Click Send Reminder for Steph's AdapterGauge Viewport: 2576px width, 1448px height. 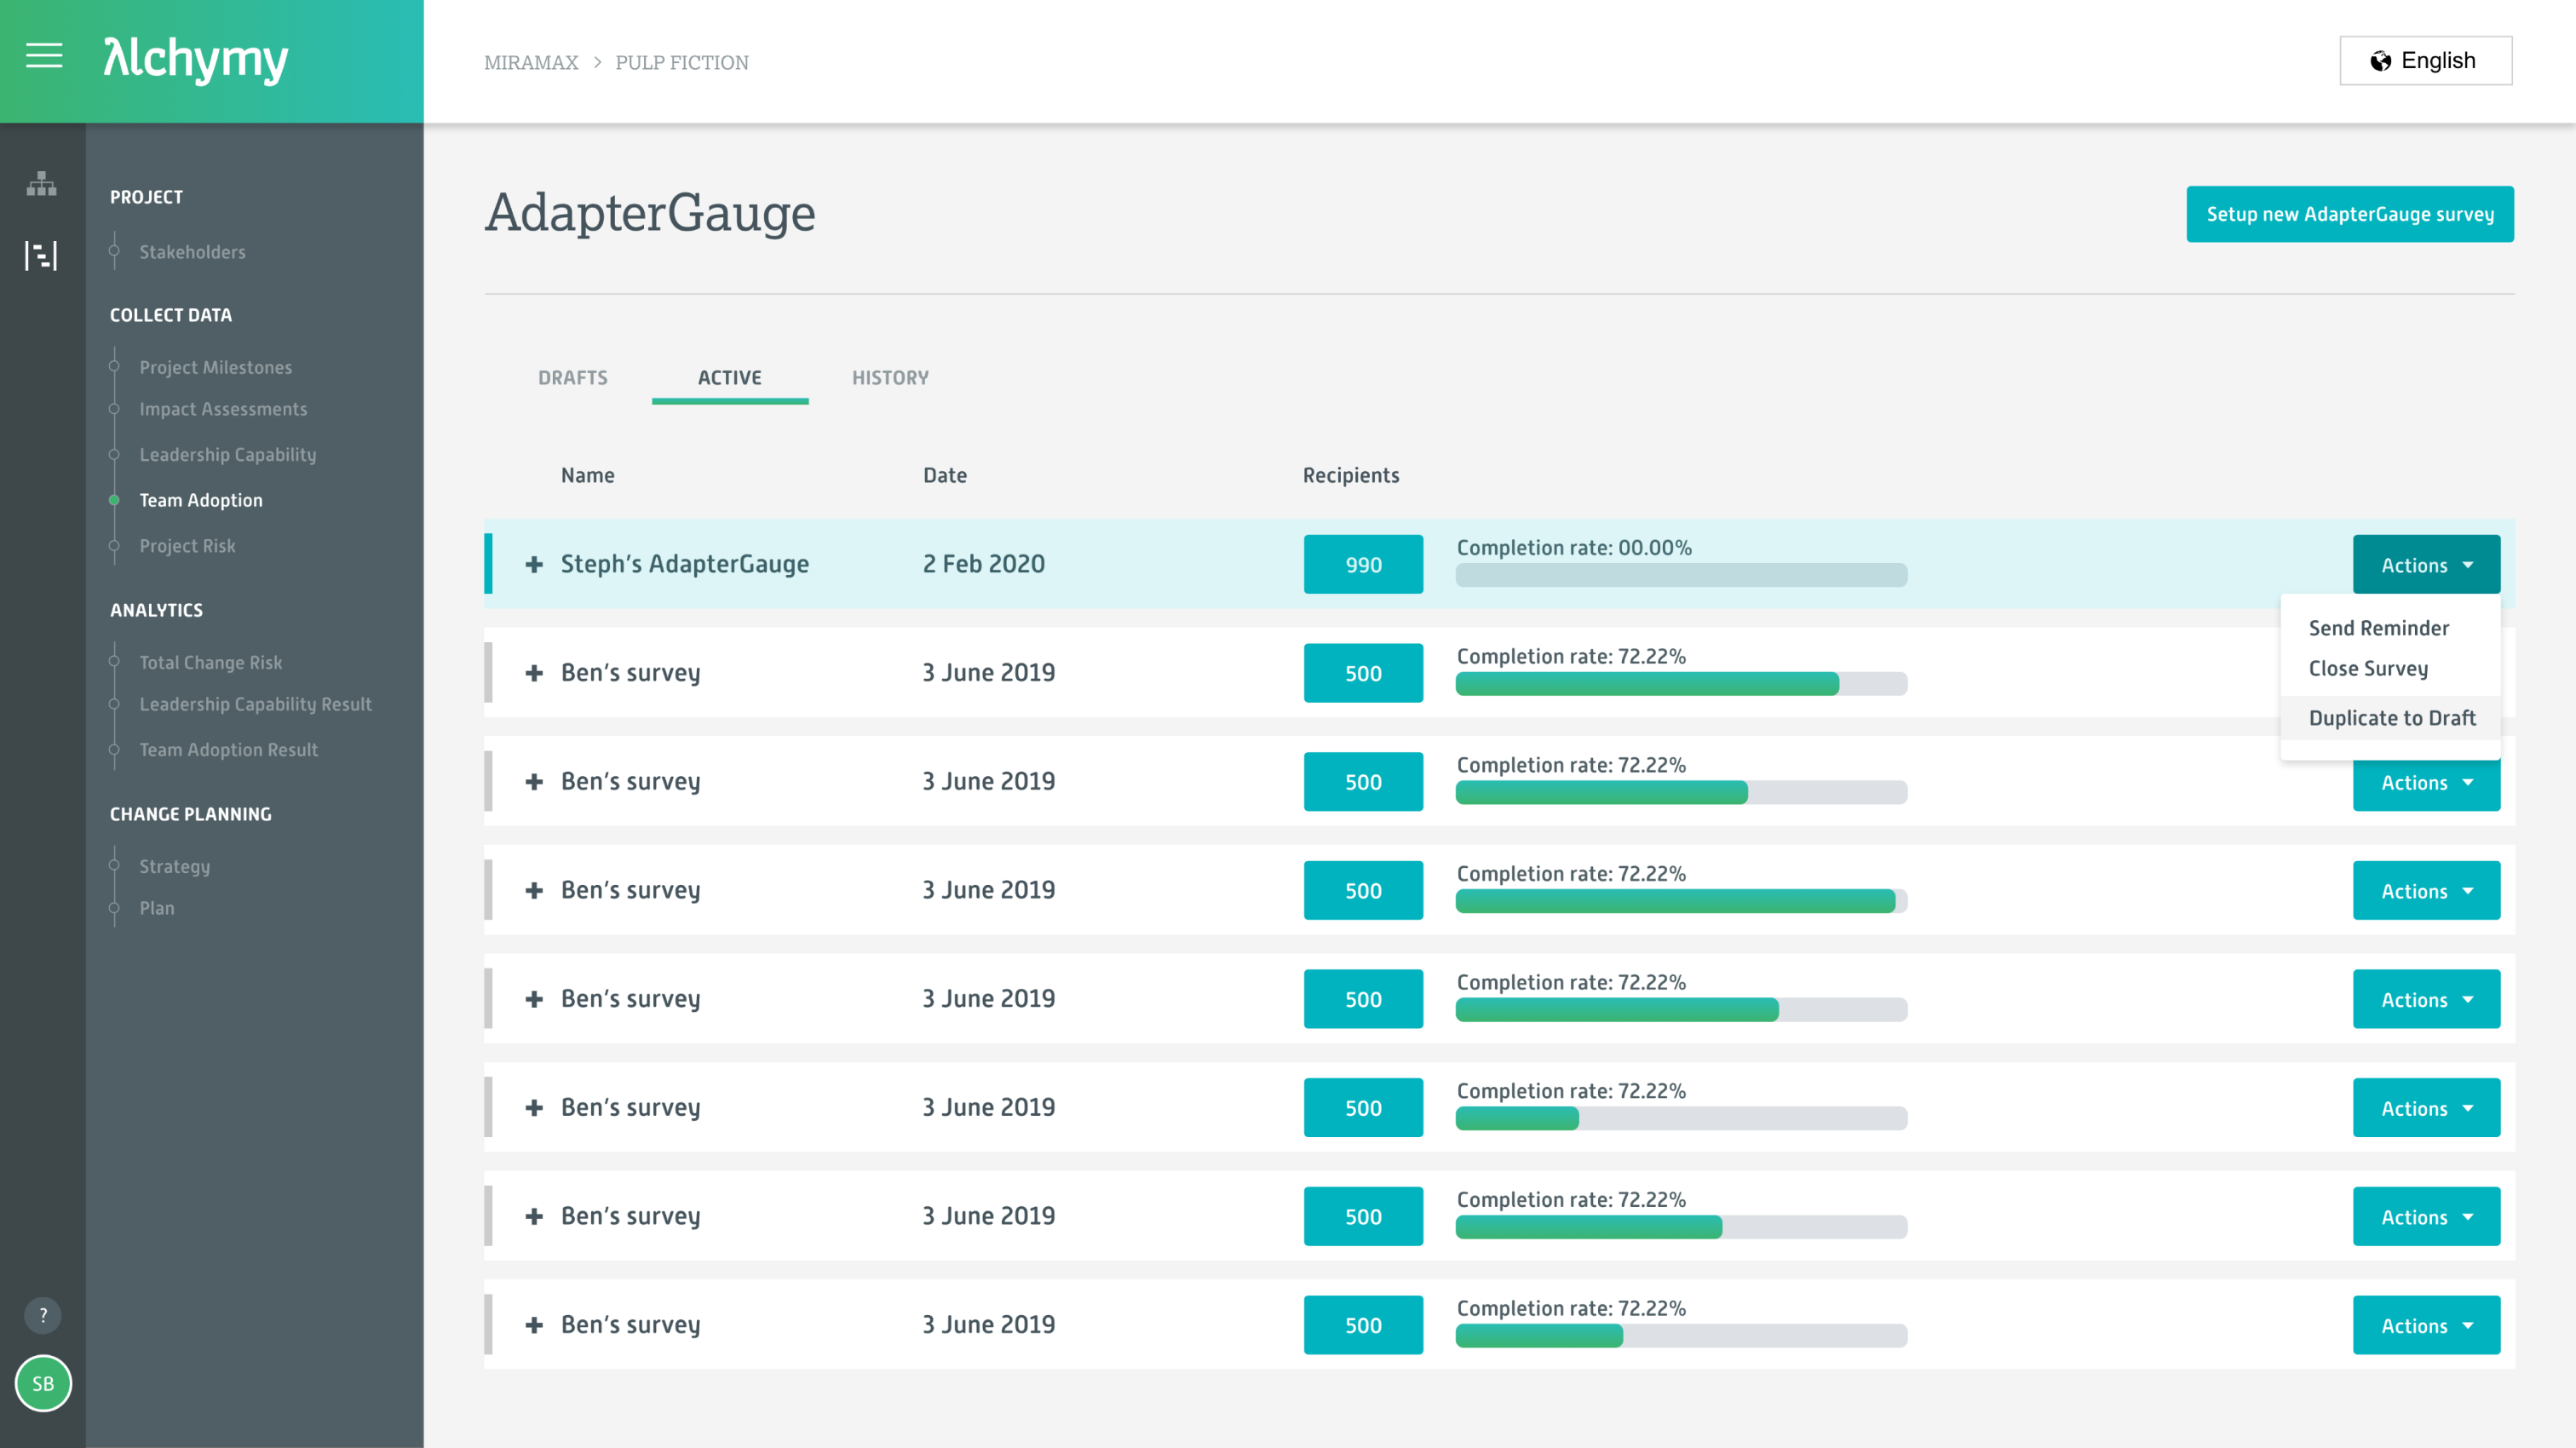click(x=2378, y=627)
